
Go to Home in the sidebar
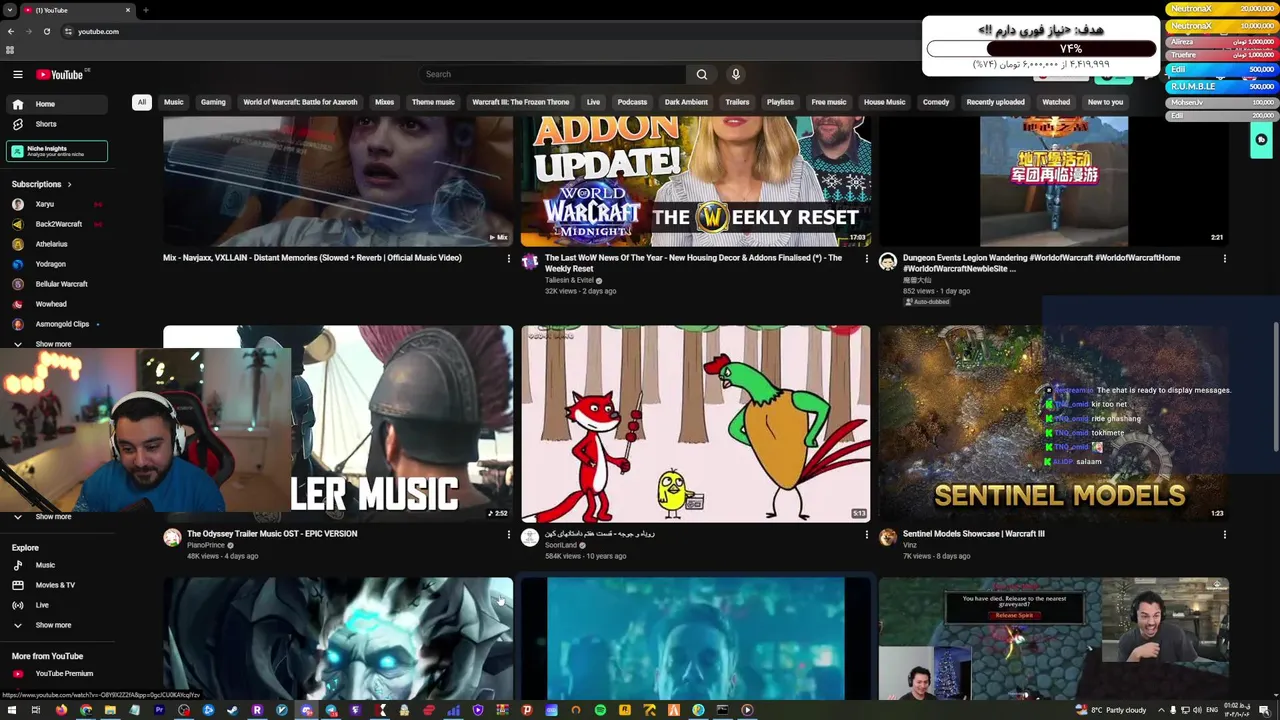(x=57, y=104)
